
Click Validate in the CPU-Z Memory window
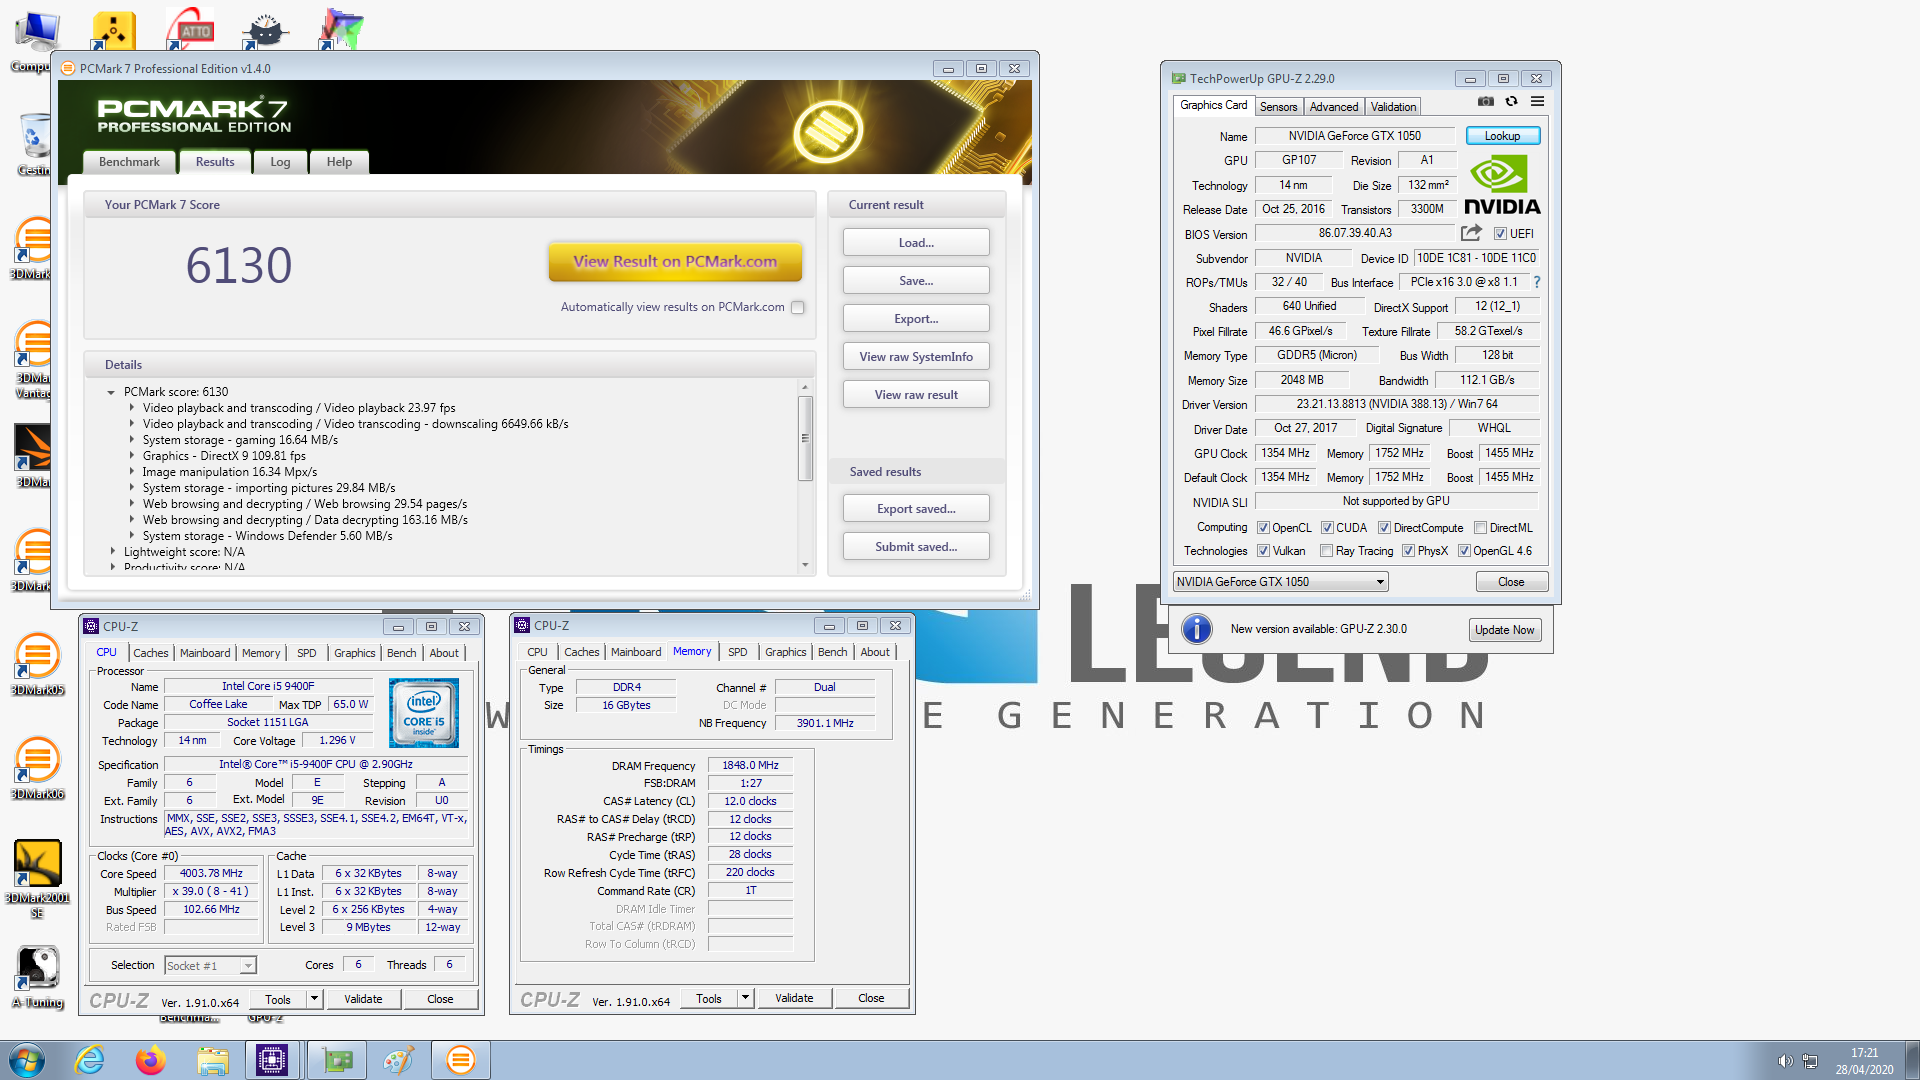(794, 998)
